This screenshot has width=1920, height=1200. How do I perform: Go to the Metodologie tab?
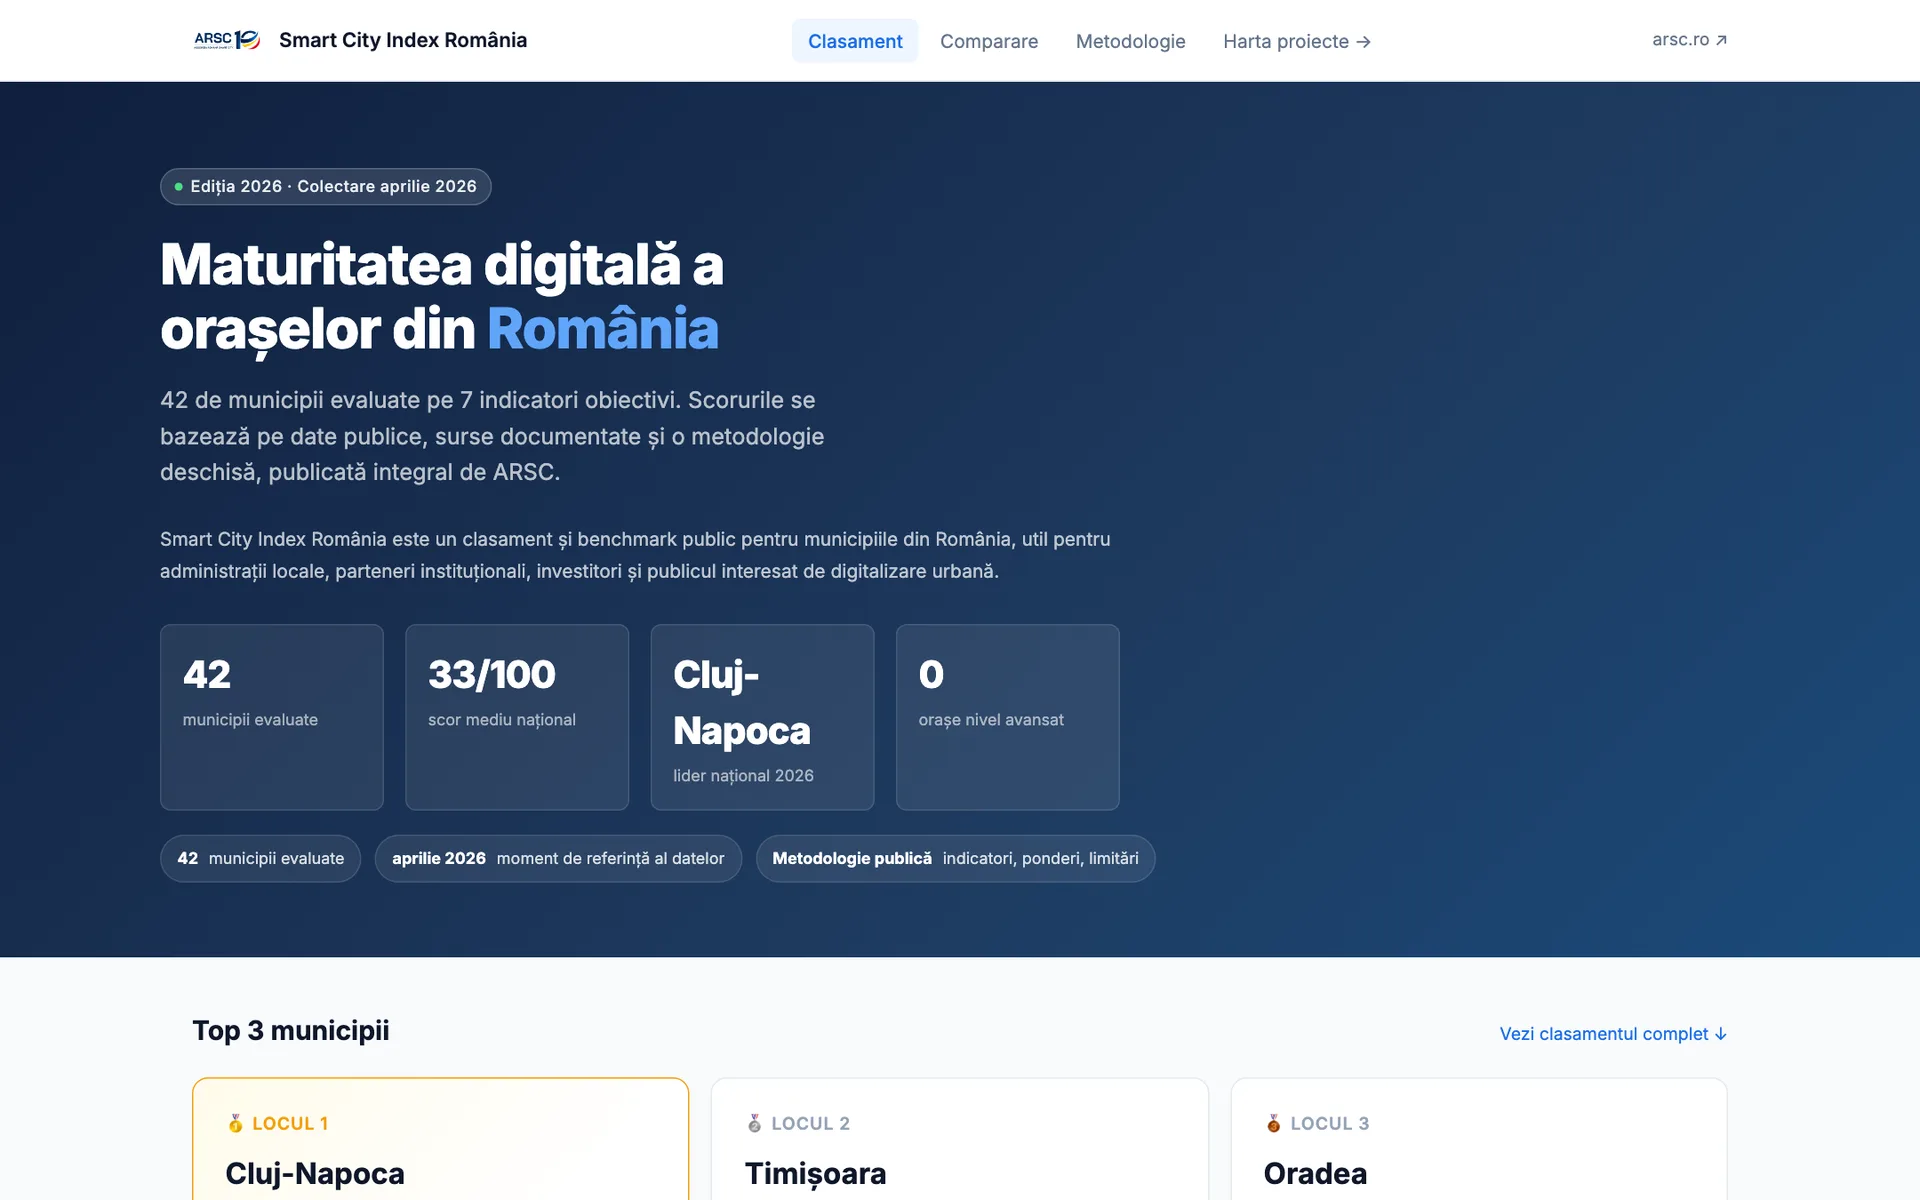pos(1130,41)
